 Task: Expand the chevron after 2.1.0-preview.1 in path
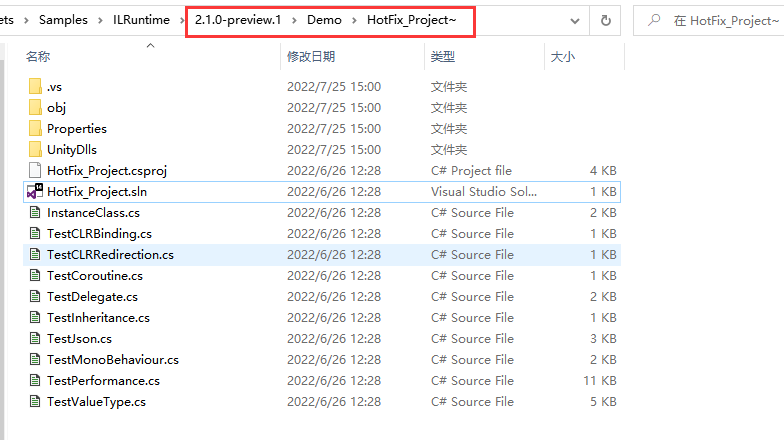coord(294,20)
